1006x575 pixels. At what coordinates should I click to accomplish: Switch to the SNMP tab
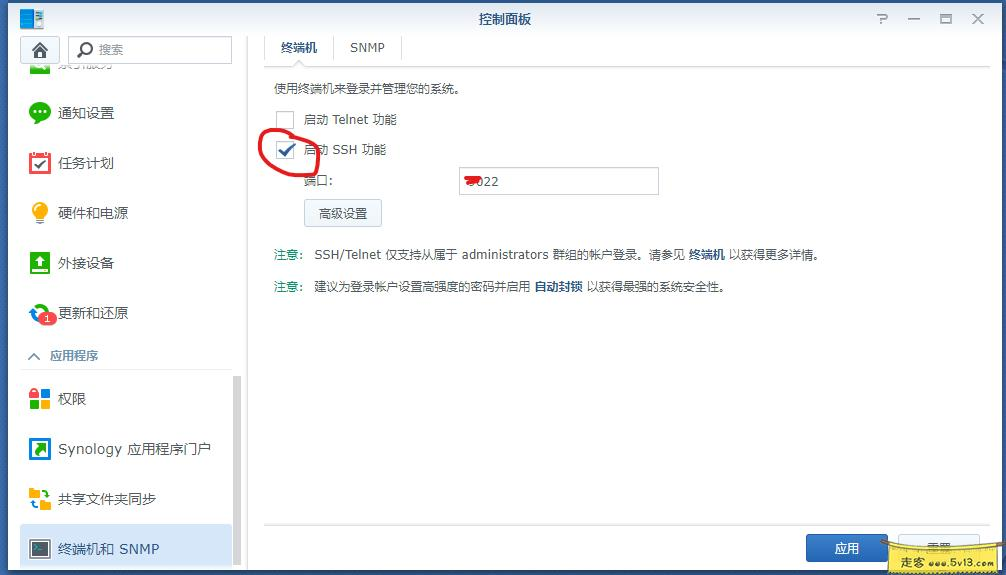(368, 48)
